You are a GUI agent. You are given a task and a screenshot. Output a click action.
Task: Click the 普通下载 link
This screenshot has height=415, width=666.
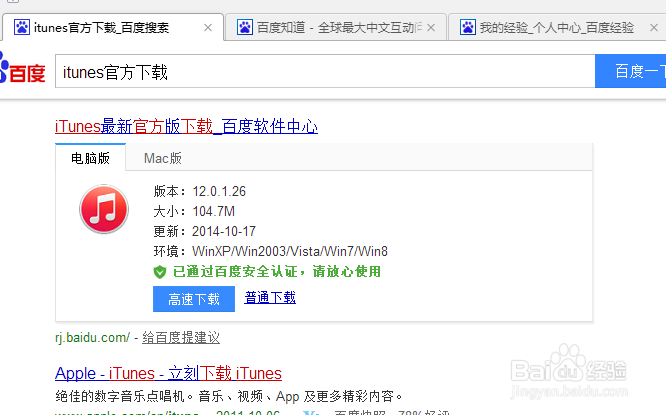pyautogui.click(x=270, y=298)
